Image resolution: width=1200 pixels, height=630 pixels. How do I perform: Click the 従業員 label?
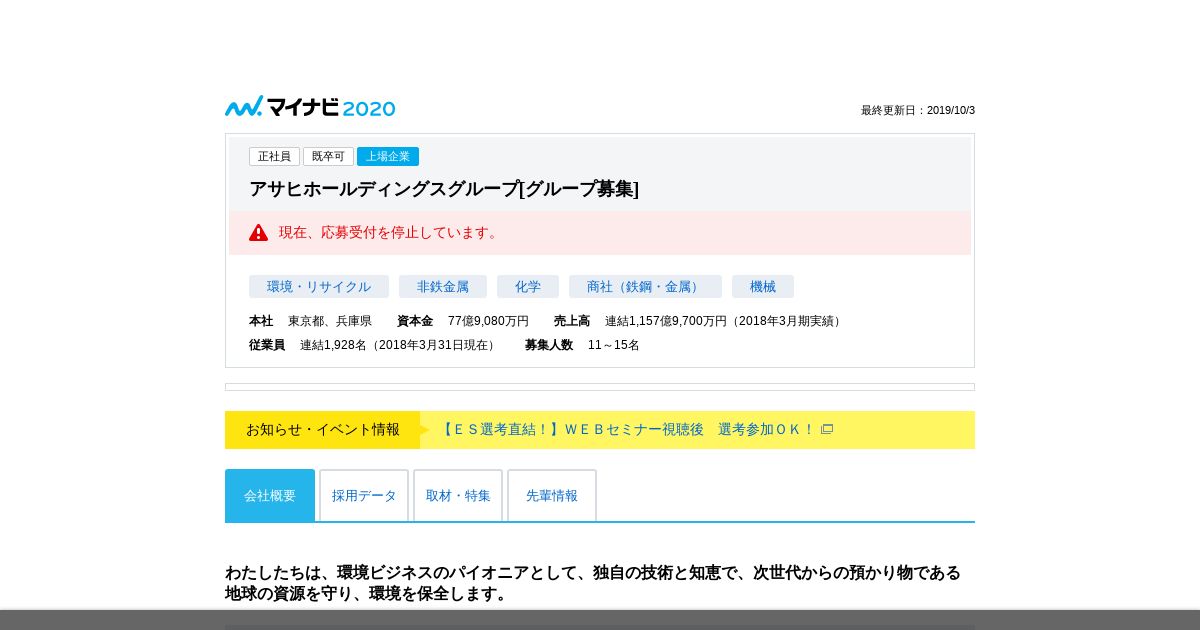(x=267, y=345)
